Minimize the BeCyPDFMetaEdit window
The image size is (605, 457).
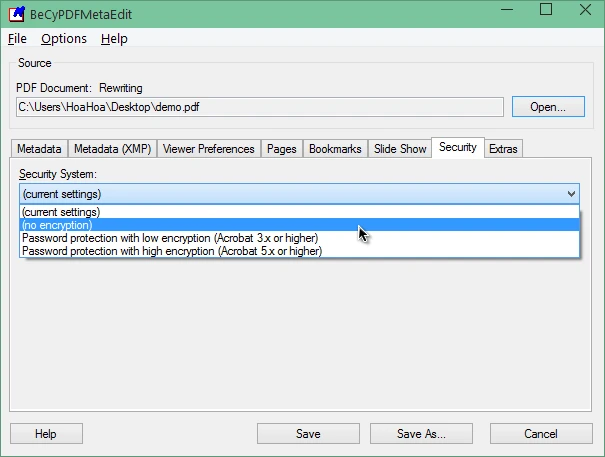(507, 10)
